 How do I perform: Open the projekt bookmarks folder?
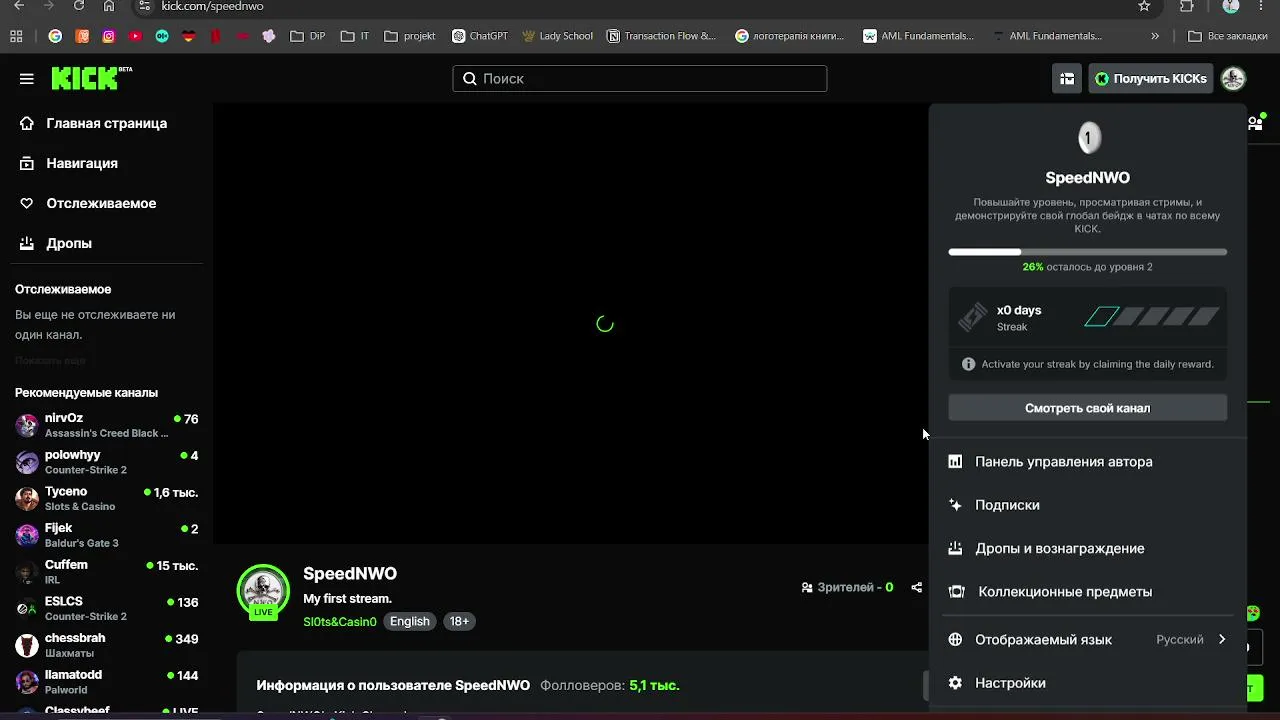pos(410,36)
